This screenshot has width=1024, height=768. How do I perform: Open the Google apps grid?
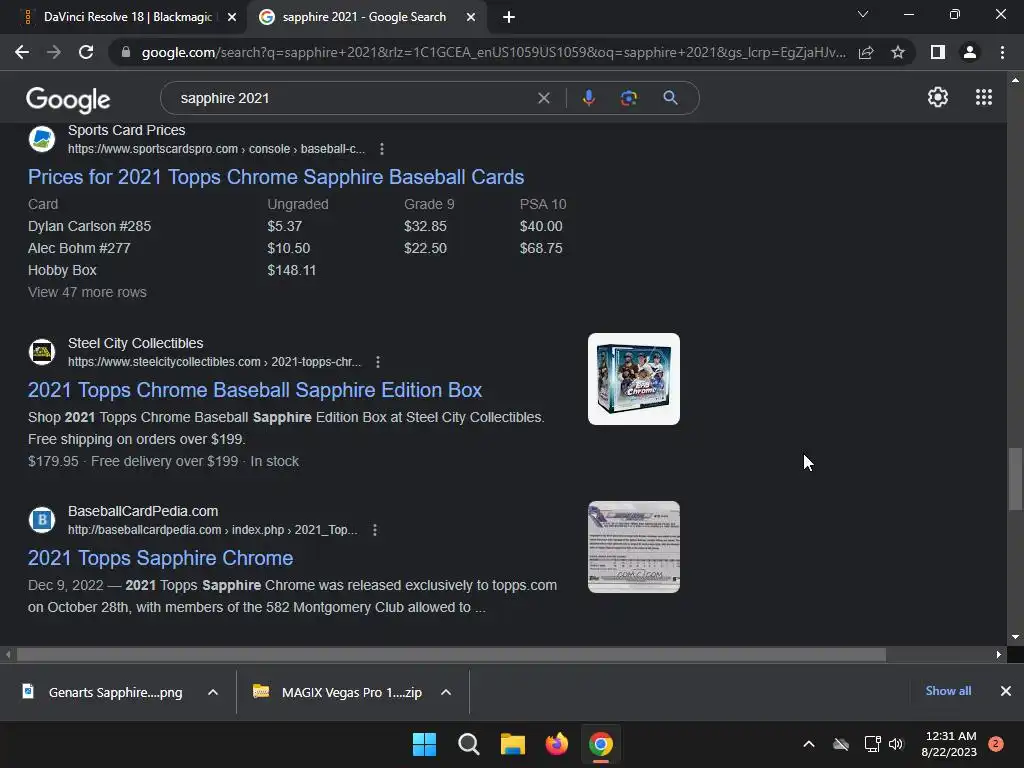(x=984, y=97)
